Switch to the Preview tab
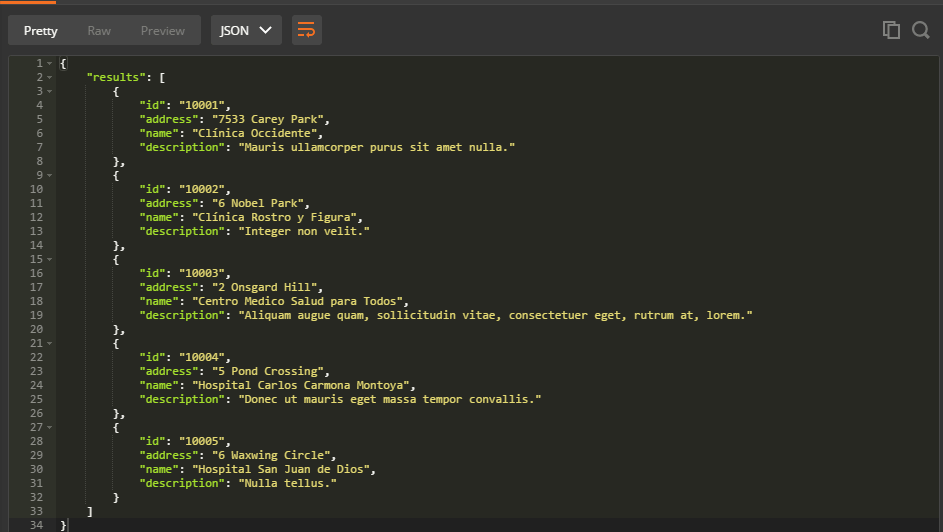The width and height of the screenshot is (943, 532). pyautogui.click(x=162, y=31)
